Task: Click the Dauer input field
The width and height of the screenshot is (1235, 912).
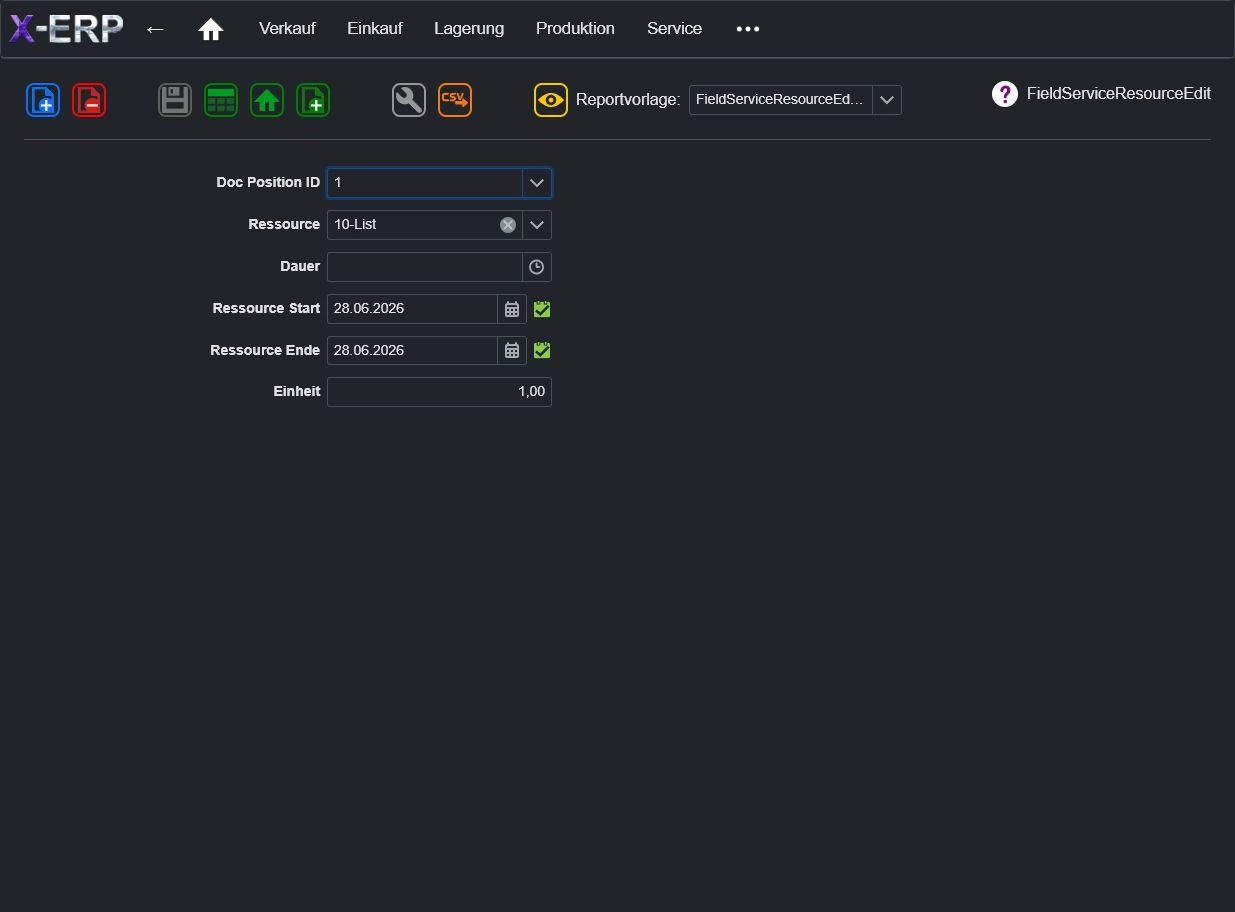Action: pos(425,267)
